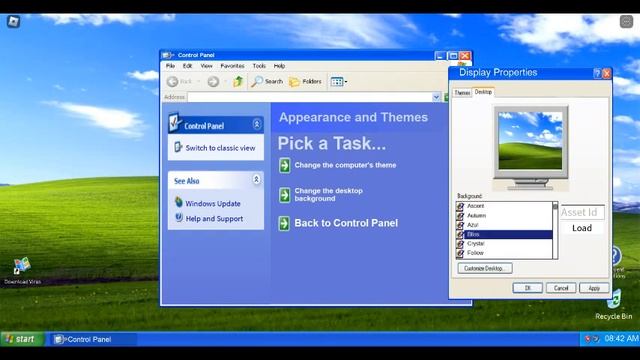Switch to Desktop tab in Display Properties

[x=483, y=92]
